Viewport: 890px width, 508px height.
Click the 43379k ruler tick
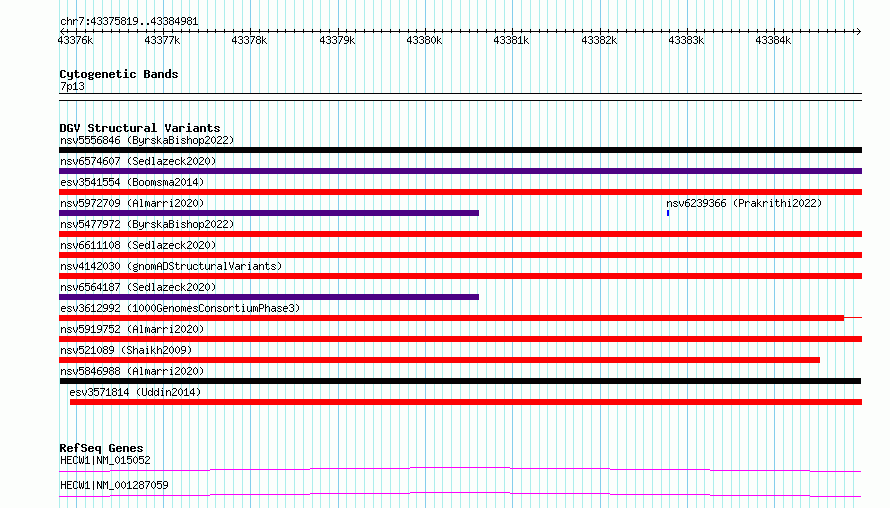(337, 40)
